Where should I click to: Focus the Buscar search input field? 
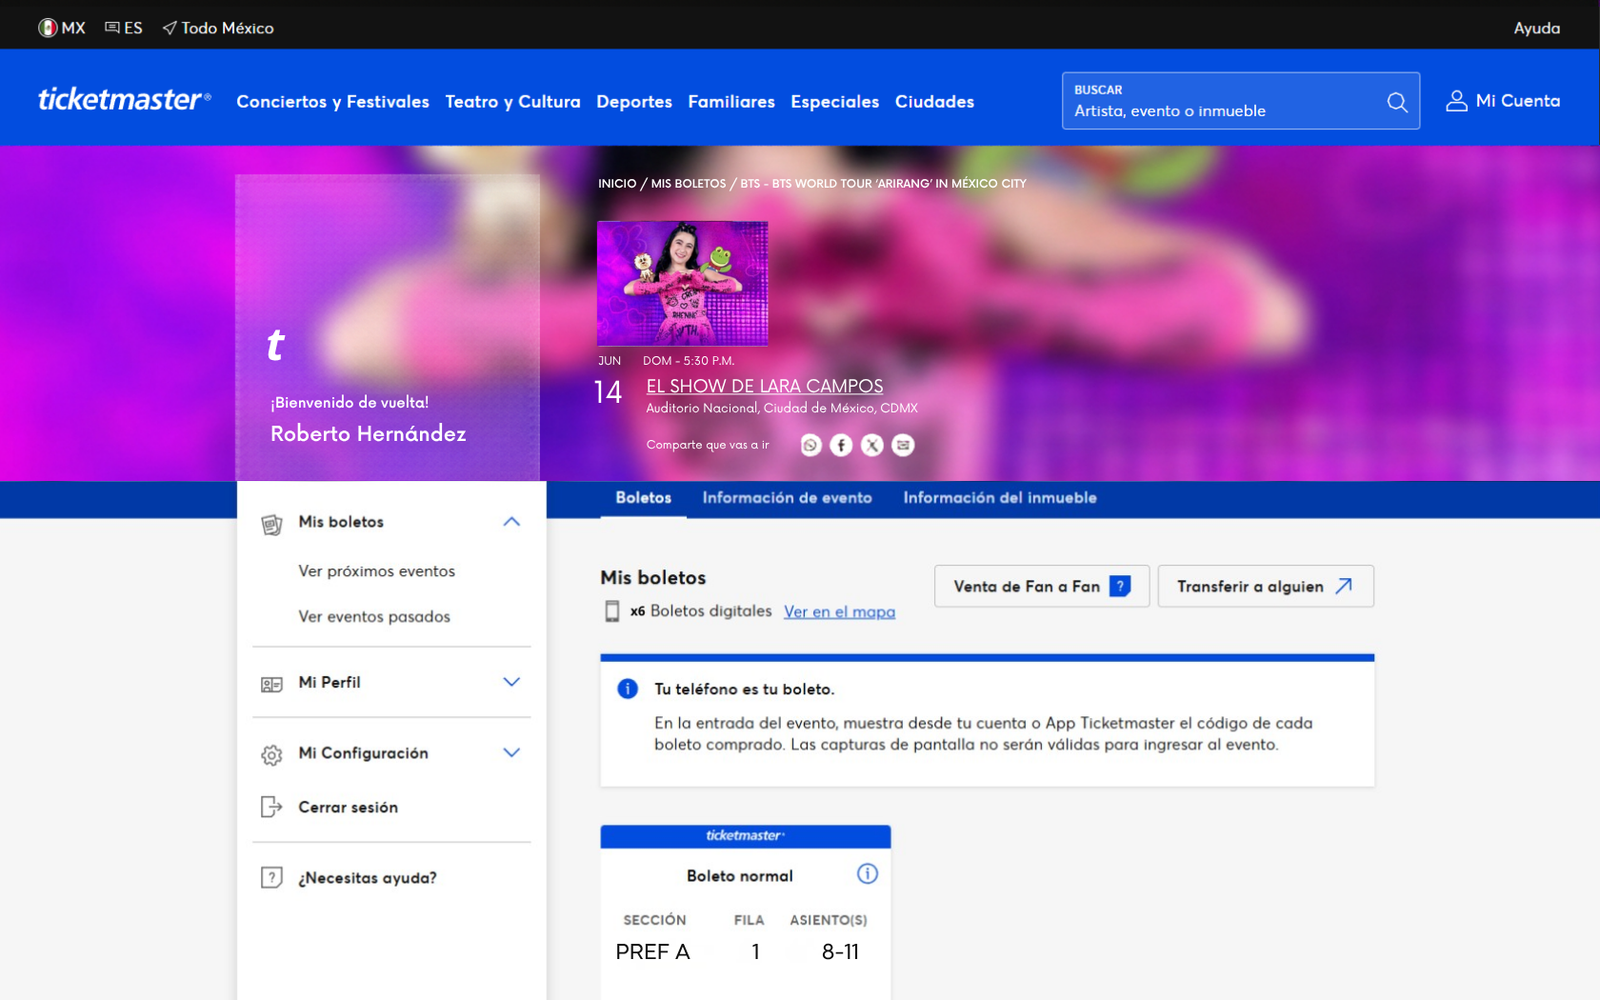1241,101
